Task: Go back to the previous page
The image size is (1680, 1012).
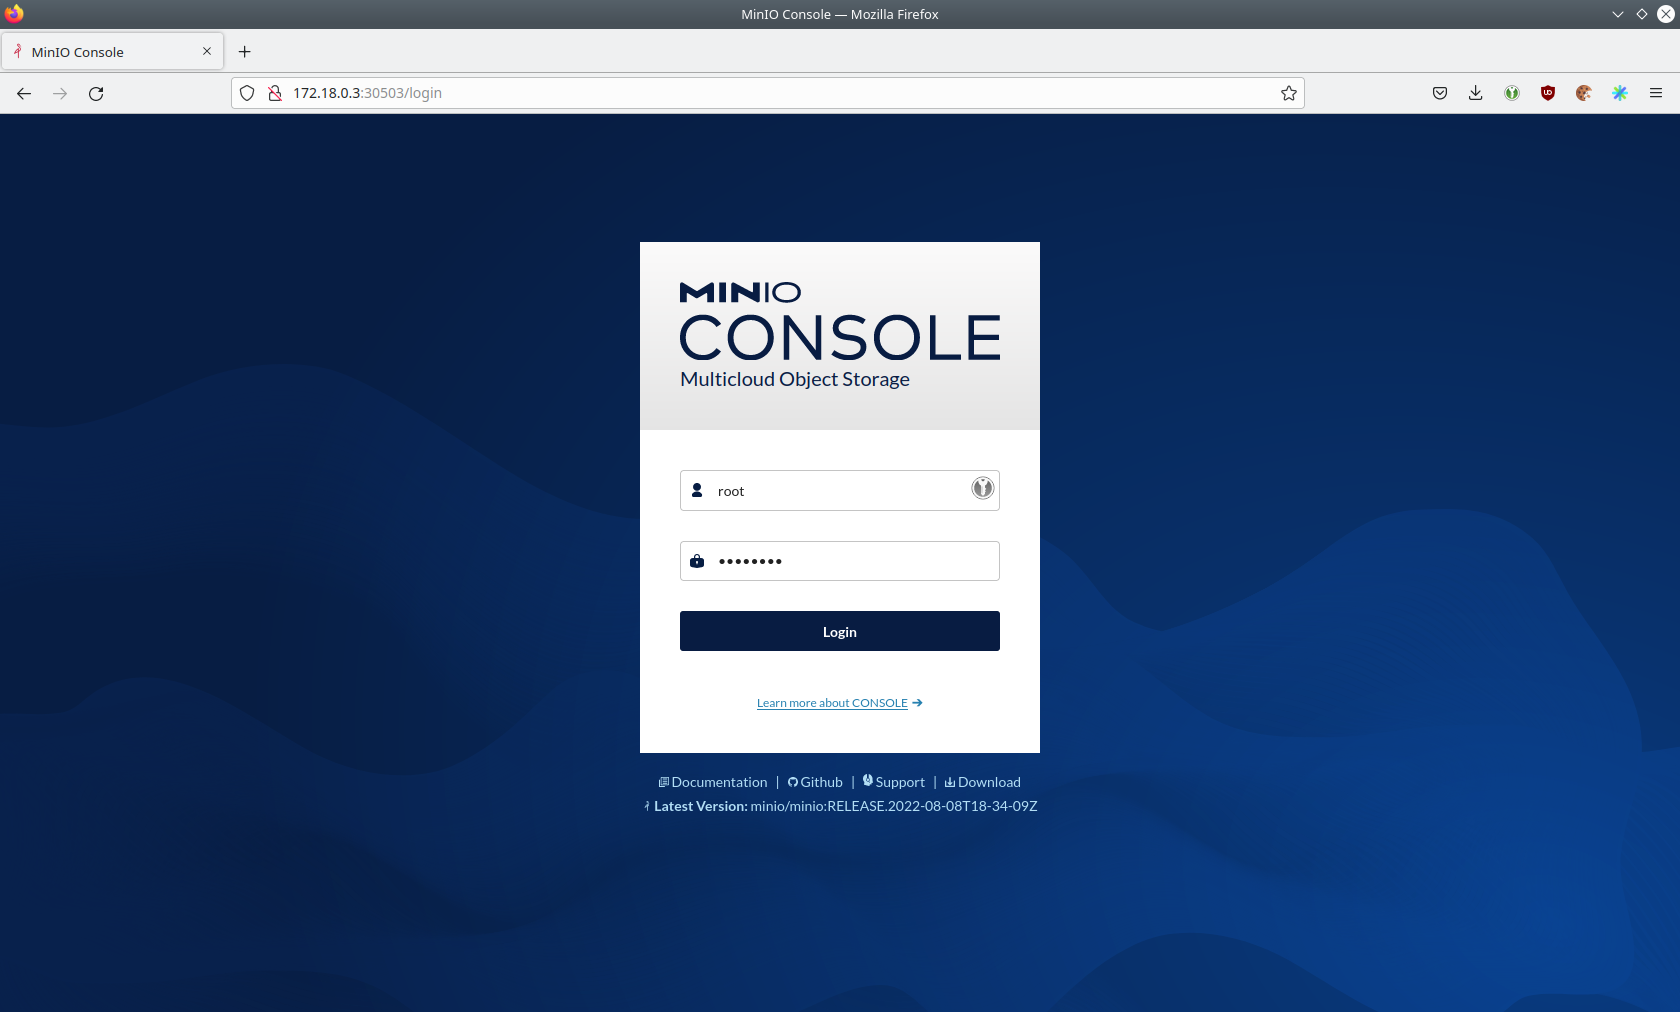Action: pyautogui.click(x=24, y=93)
